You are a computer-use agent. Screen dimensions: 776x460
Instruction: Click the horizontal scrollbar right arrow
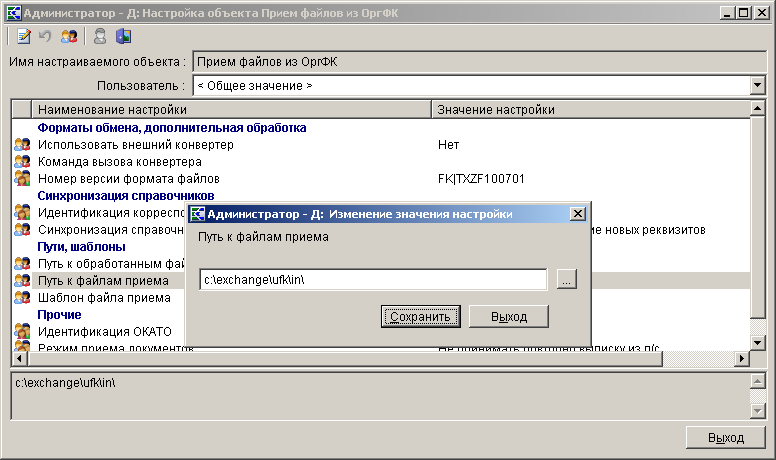(742, 358)
